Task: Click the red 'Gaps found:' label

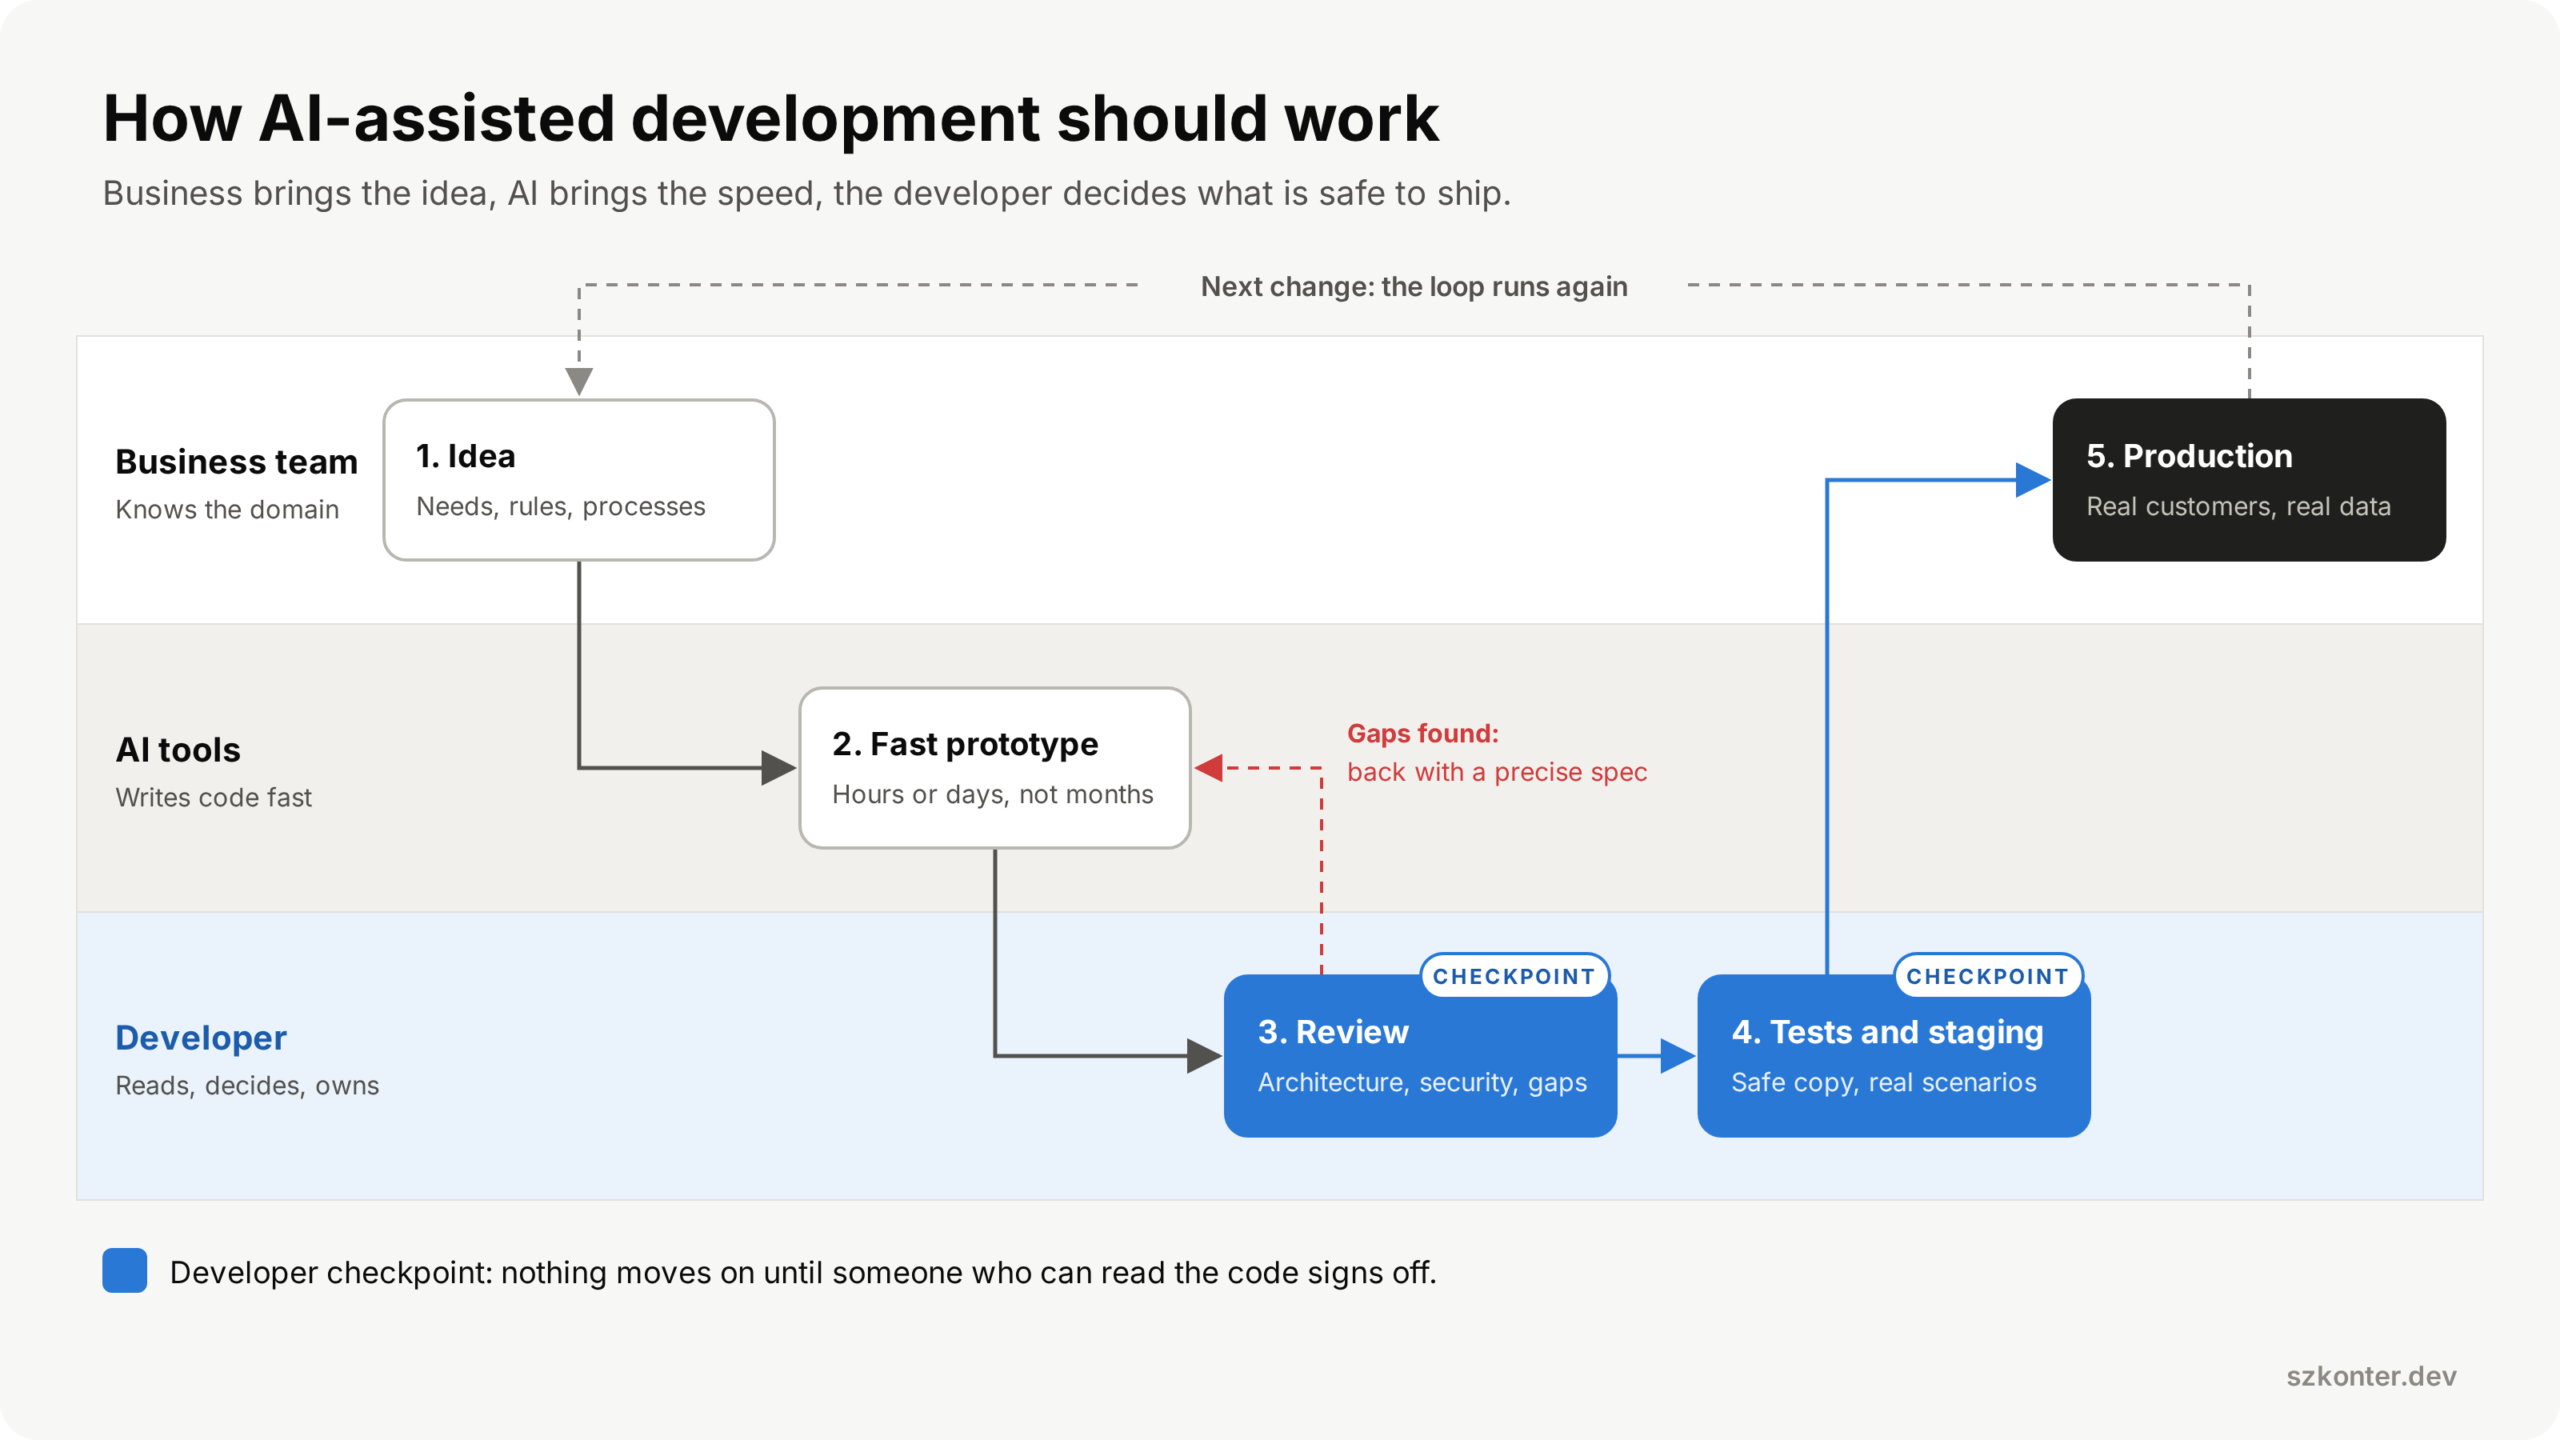Action: click(1423, 734)
